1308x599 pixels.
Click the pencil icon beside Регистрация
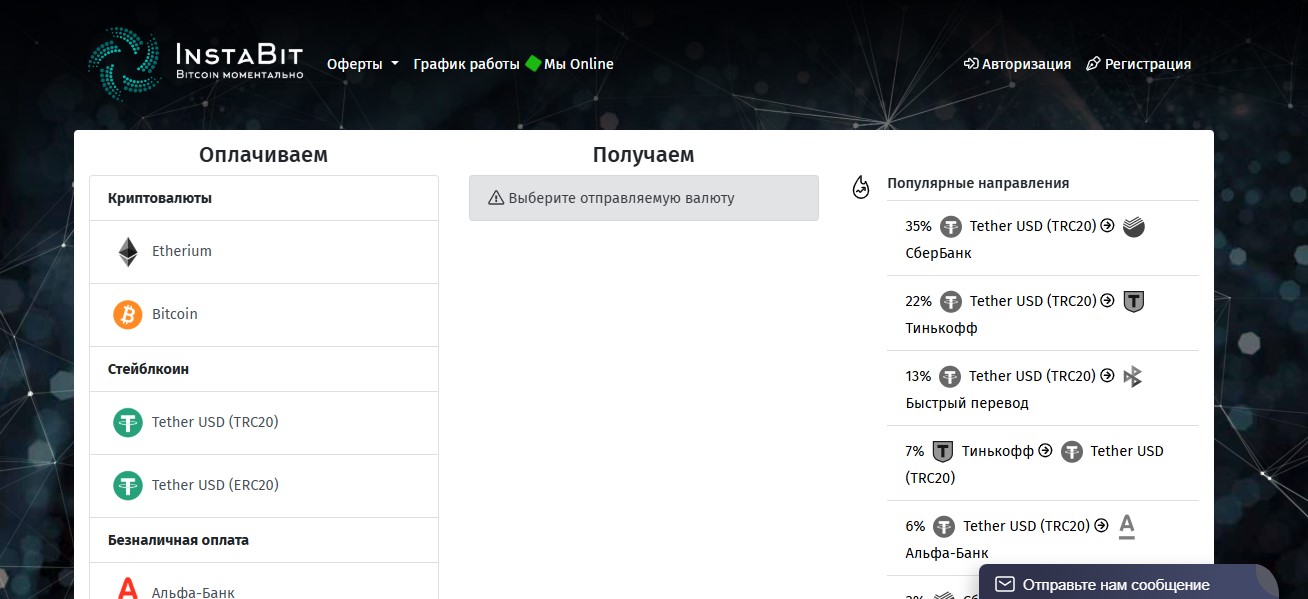(x=1093, y=64)
